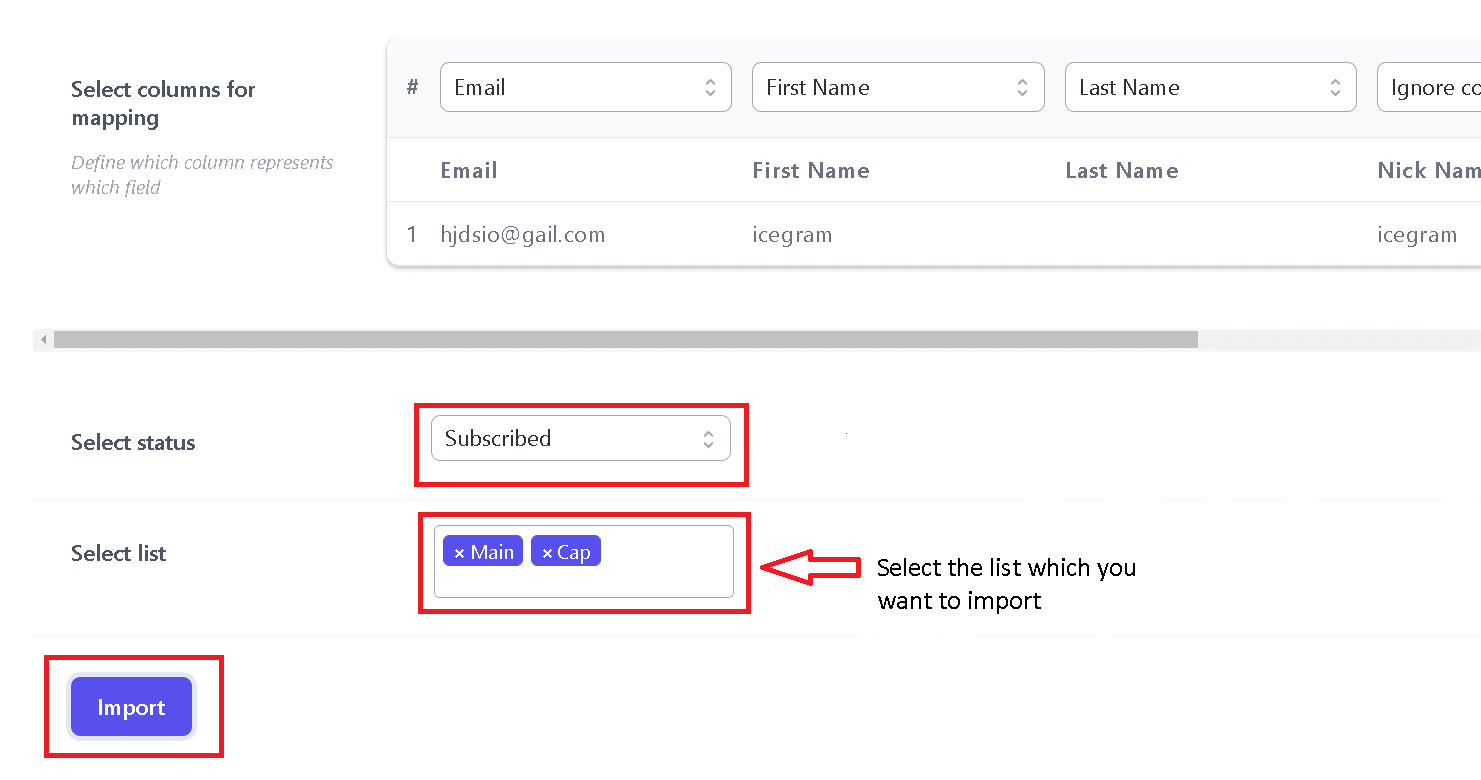Click the Import button
The width and height of the screenshot is (1481, 780).
[x=131, y=707]
